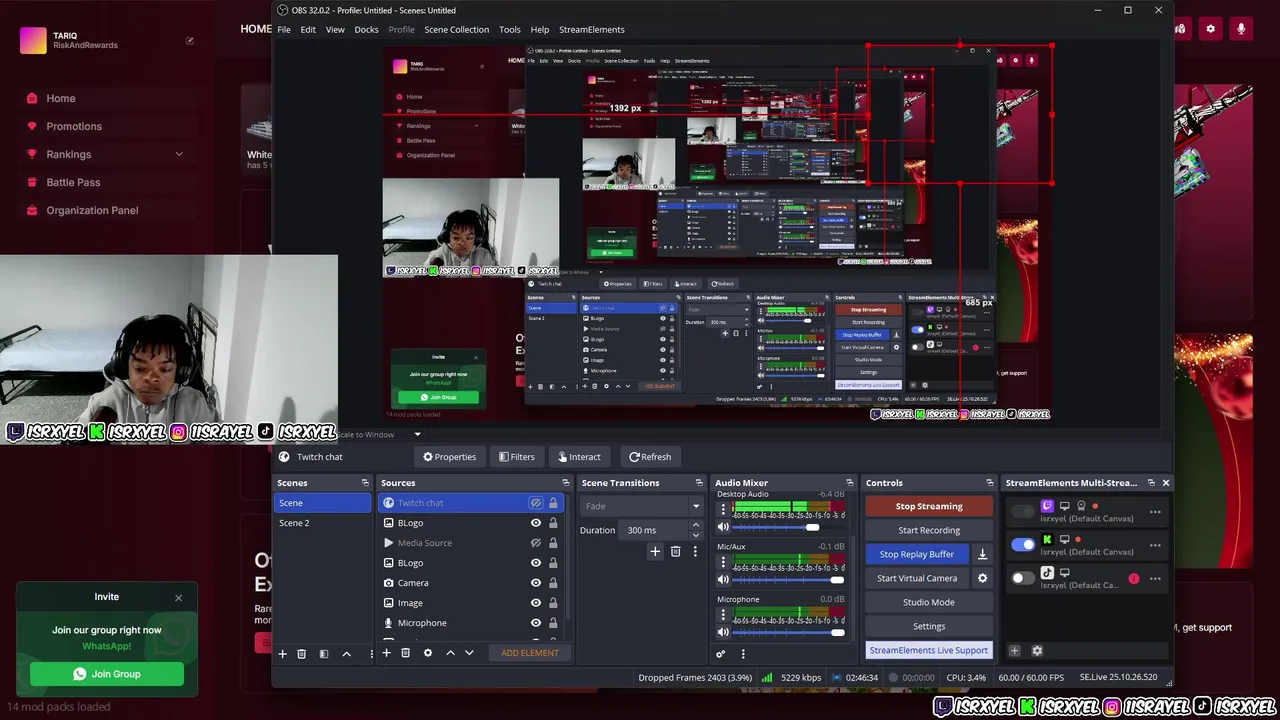Click TikTok output red warning icon
Image resolution: width=1280 pixels, height=720 pixels.
click(1134, 578)
